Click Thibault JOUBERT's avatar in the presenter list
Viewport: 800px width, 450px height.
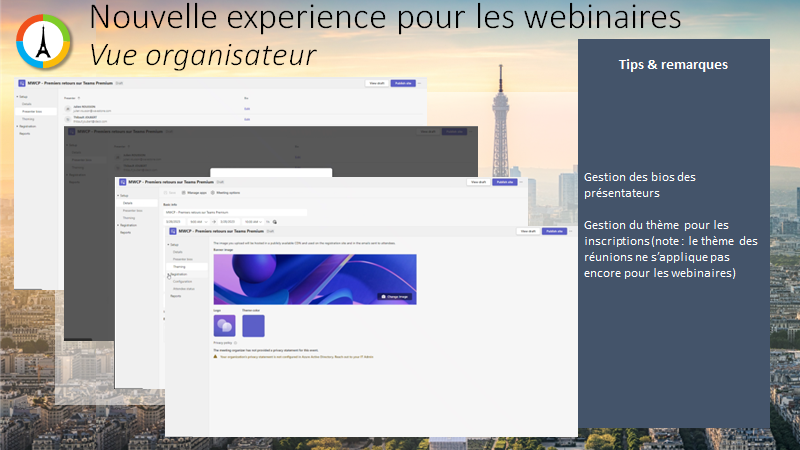point(68,119)
